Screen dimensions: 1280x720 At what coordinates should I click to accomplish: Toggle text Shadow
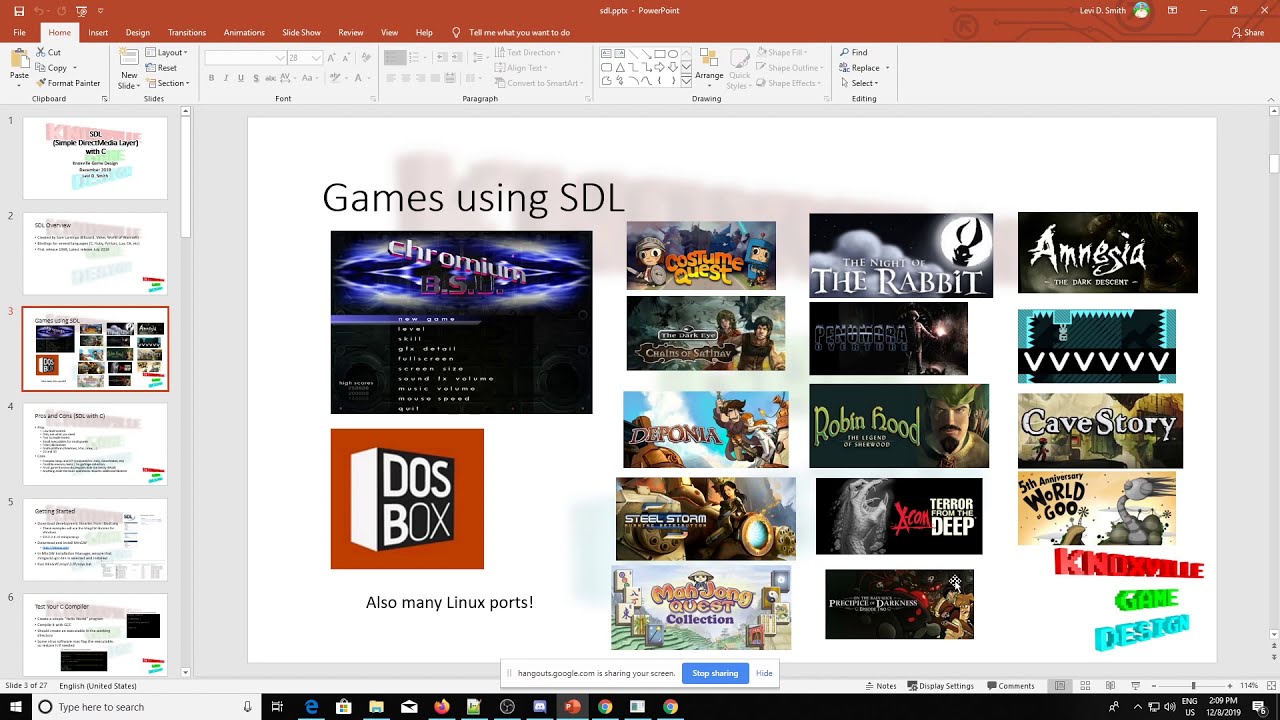256,78
